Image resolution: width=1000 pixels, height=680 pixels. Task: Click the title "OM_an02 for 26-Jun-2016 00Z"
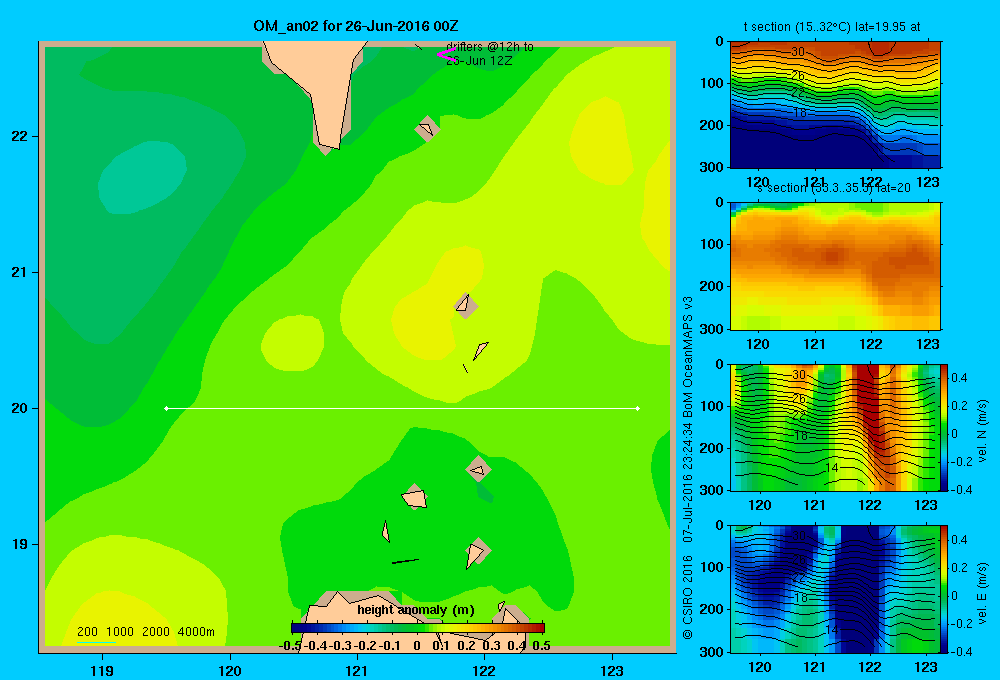(x=356, y=26)
